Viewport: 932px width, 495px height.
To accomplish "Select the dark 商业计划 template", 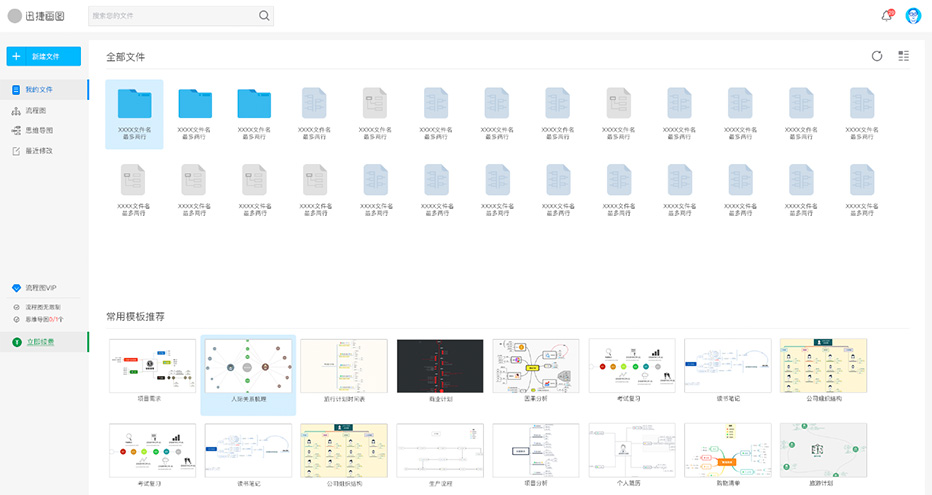I will tap(439, 366).
